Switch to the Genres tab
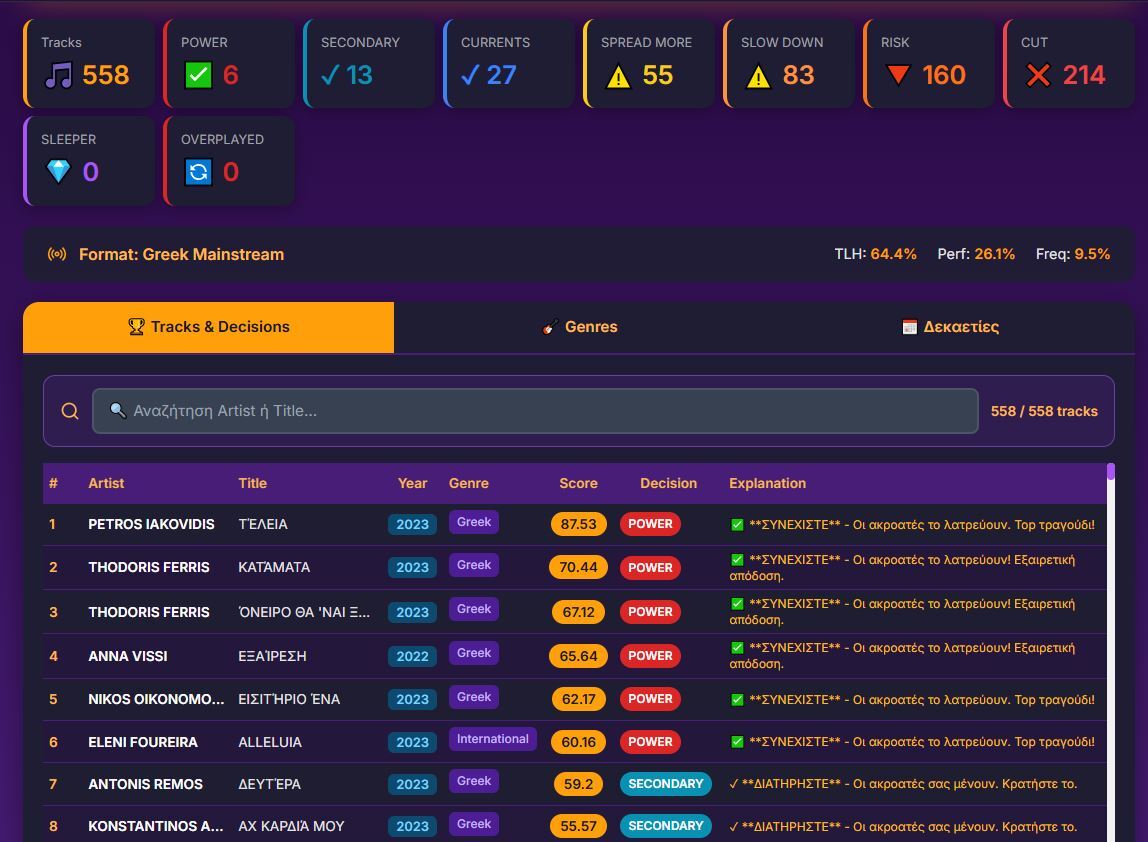This screenshot has height=842, width=1148. point(580,327)
